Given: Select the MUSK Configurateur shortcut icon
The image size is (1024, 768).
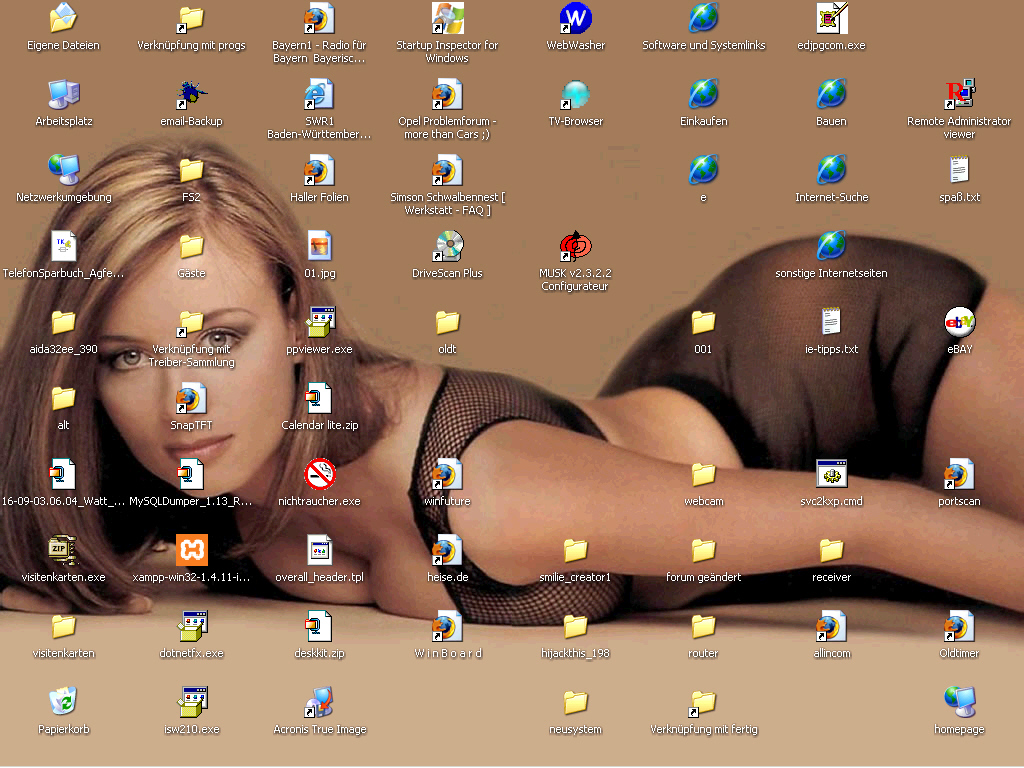Looking at the screenshot, I should coord(575,248).
